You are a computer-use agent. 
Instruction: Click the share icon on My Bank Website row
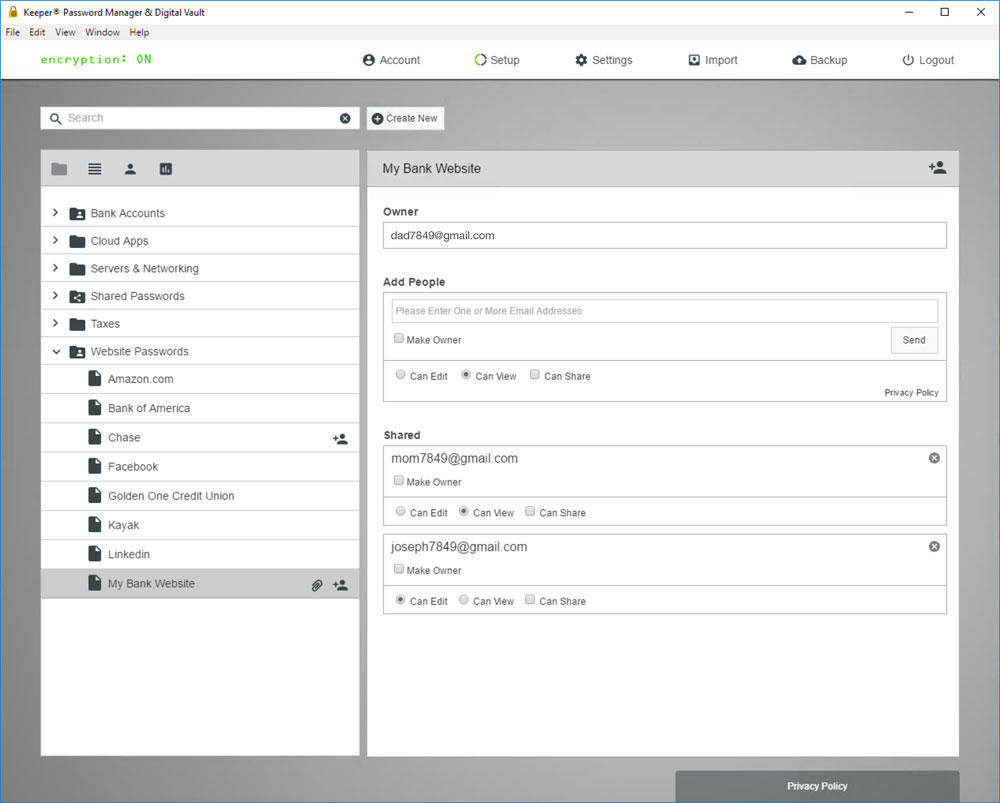click(341, 585)
